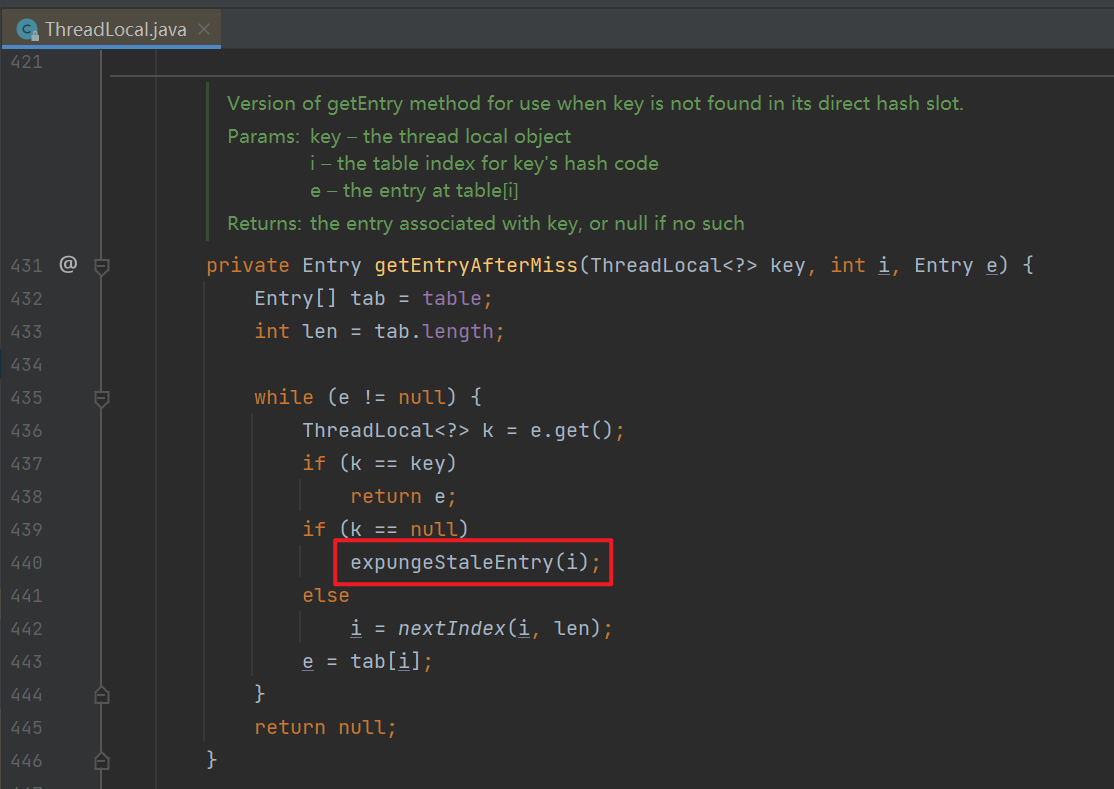Click line number 434 in the gutter
Image resolution: width=1114 pixels, height=789 pixels.
26,364
